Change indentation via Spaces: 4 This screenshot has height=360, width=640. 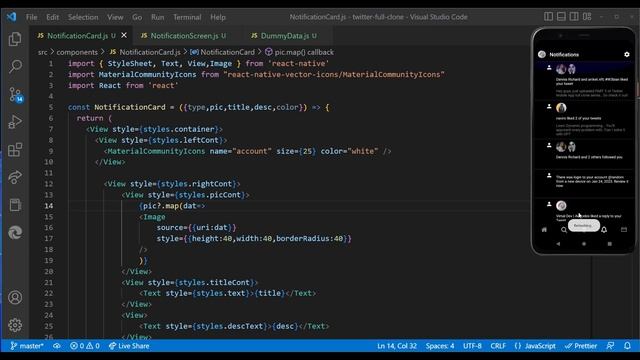pyautogui.click(x=440, y=346)
